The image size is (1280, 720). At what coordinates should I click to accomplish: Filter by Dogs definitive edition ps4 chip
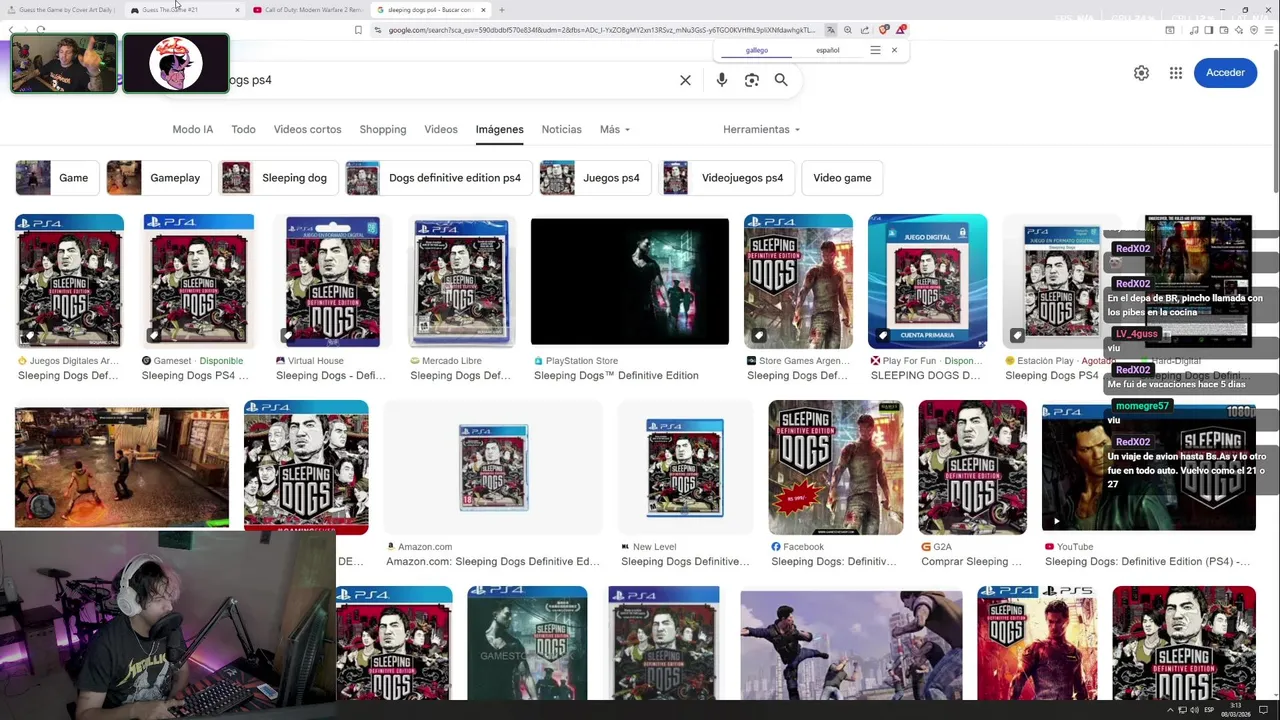coord(437,178)
